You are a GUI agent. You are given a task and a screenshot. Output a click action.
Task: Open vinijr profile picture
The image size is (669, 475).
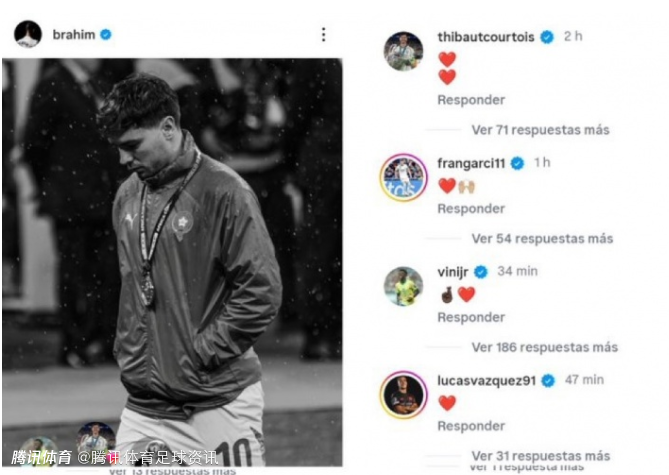403,286
